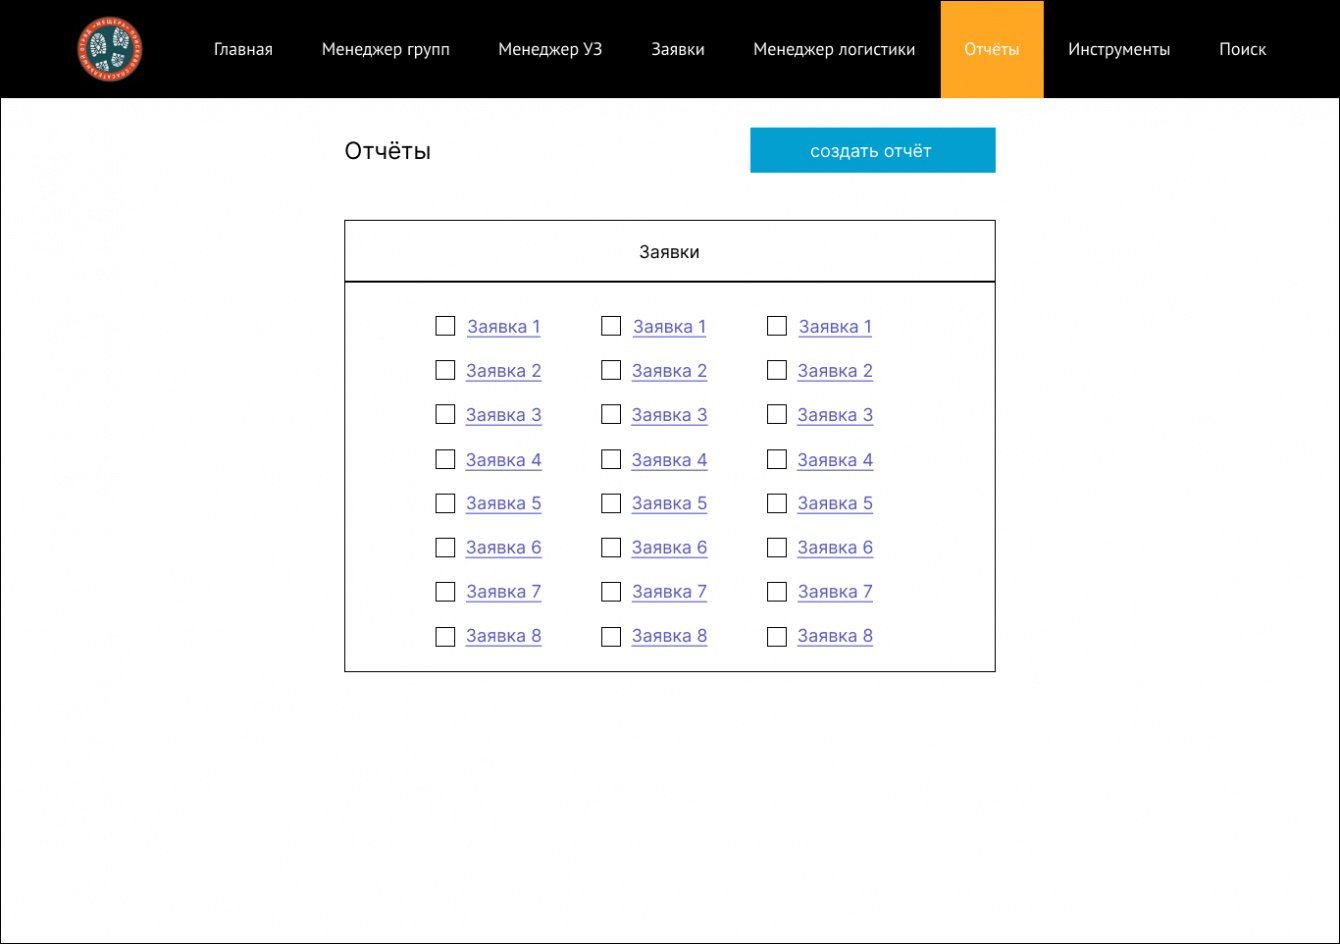
Task: Click the Отчёты page heading
Action: click(388, 151)
